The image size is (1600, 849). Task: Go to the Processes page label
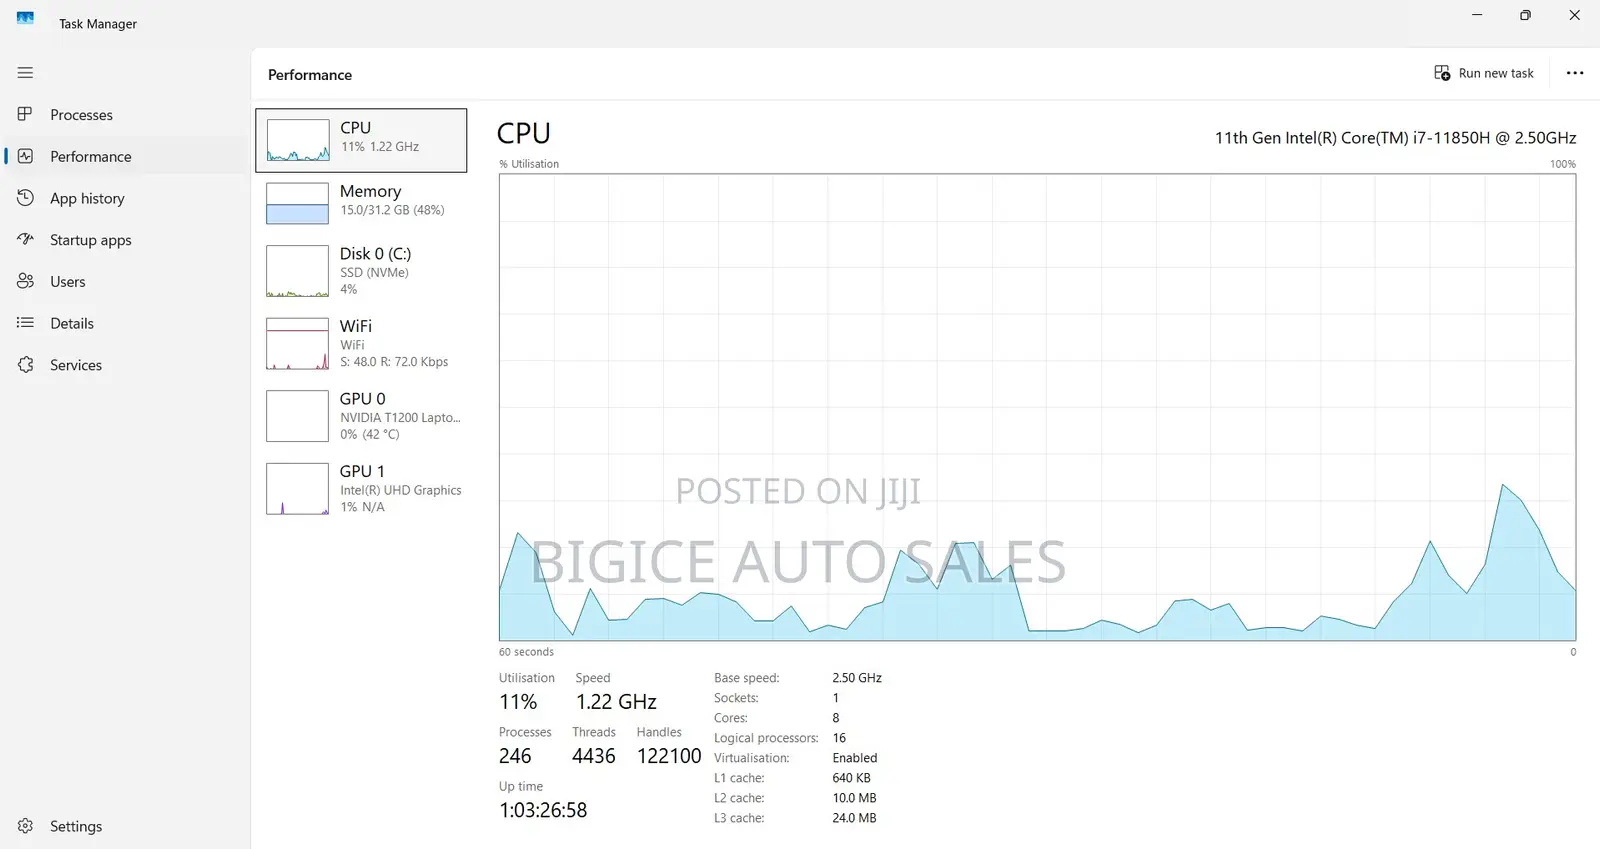(x=81, y=115)
